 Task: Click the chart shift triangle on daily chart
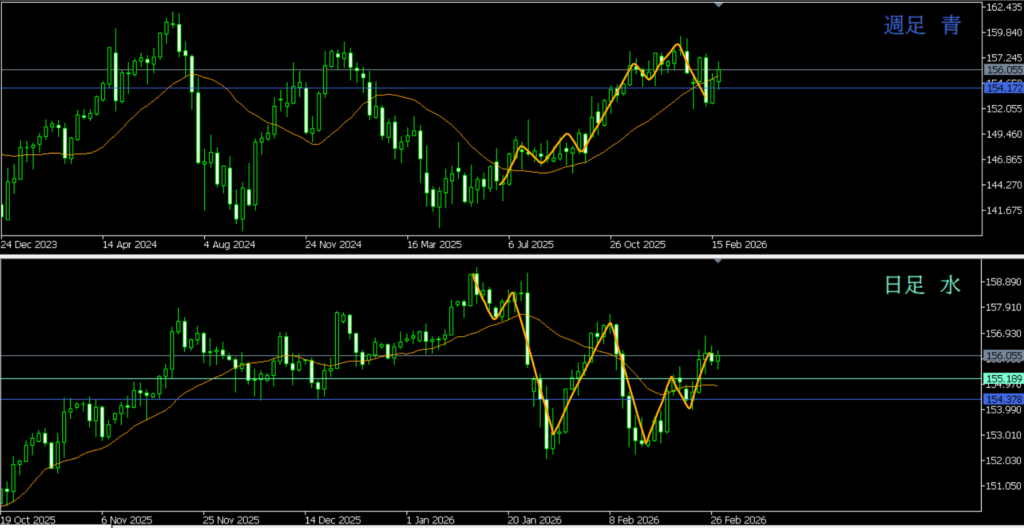click(x=718, y=261)
